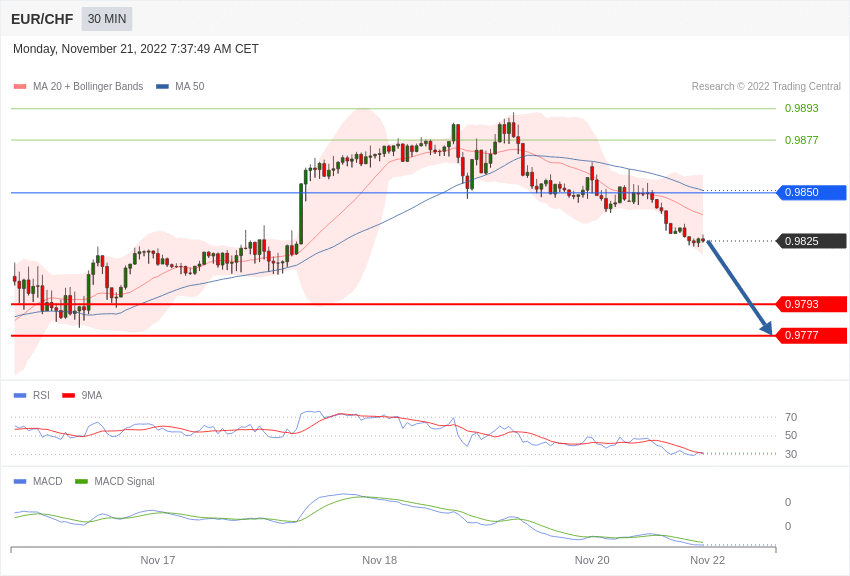Click the MACD Signal legend label

[x=124, y=481]
